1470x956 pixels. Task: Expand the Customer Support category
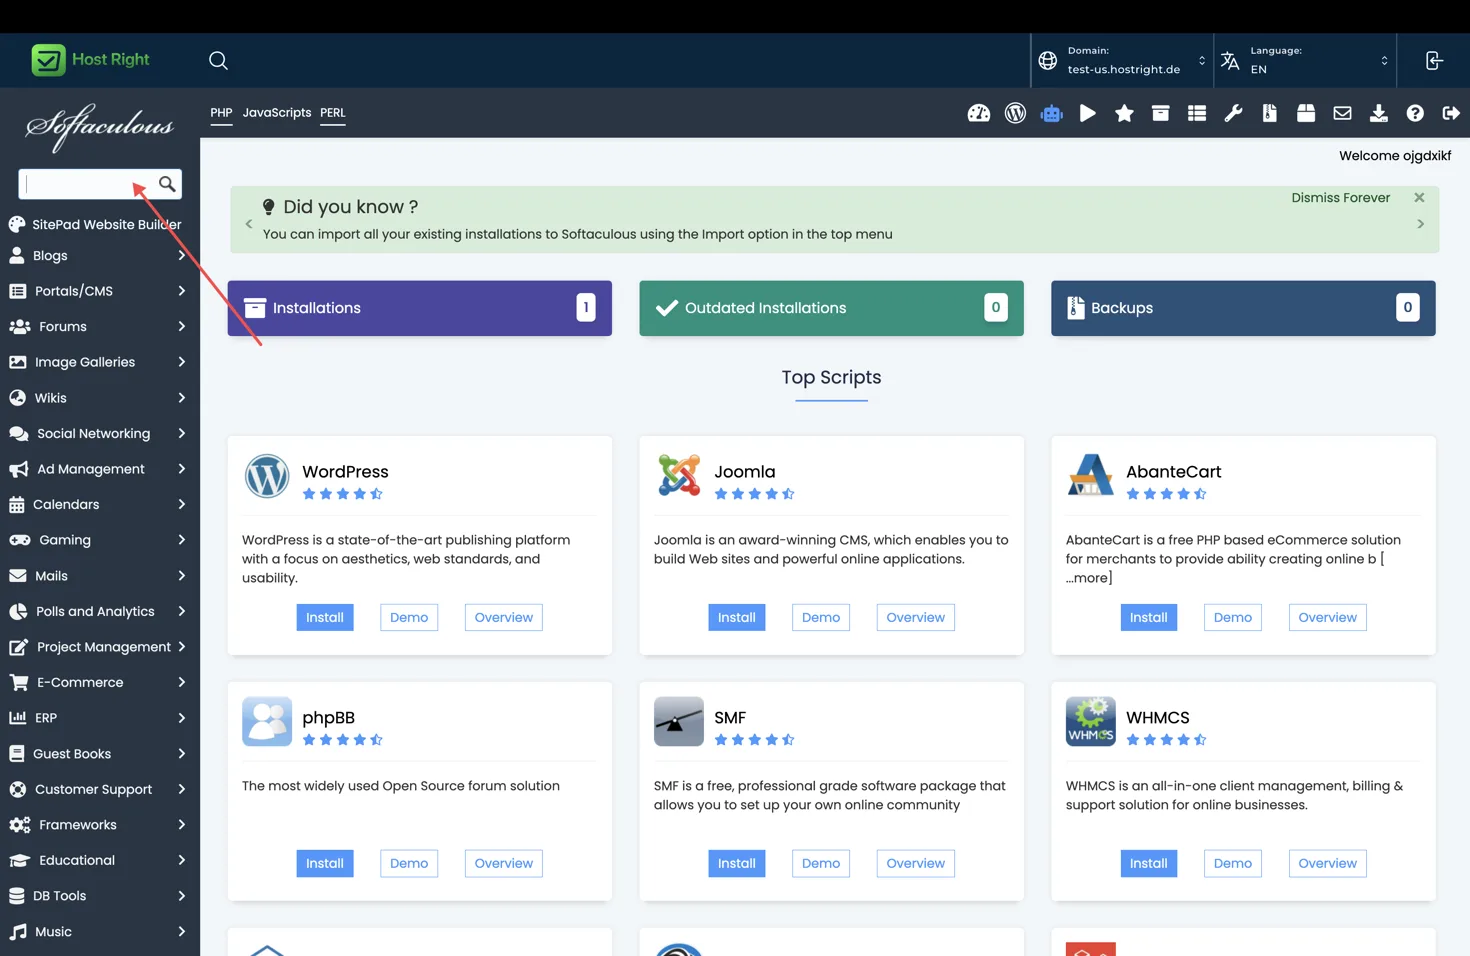coord(98,789)
